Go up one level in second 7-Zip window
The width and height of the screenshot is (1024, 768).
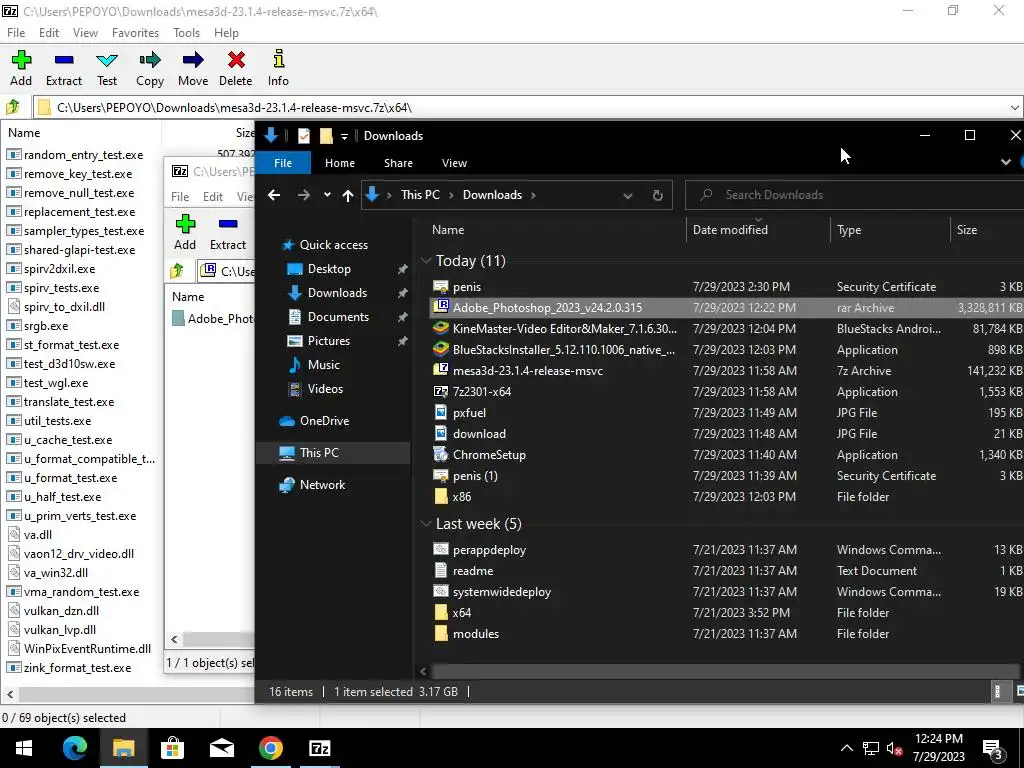[x=176, y=270]
